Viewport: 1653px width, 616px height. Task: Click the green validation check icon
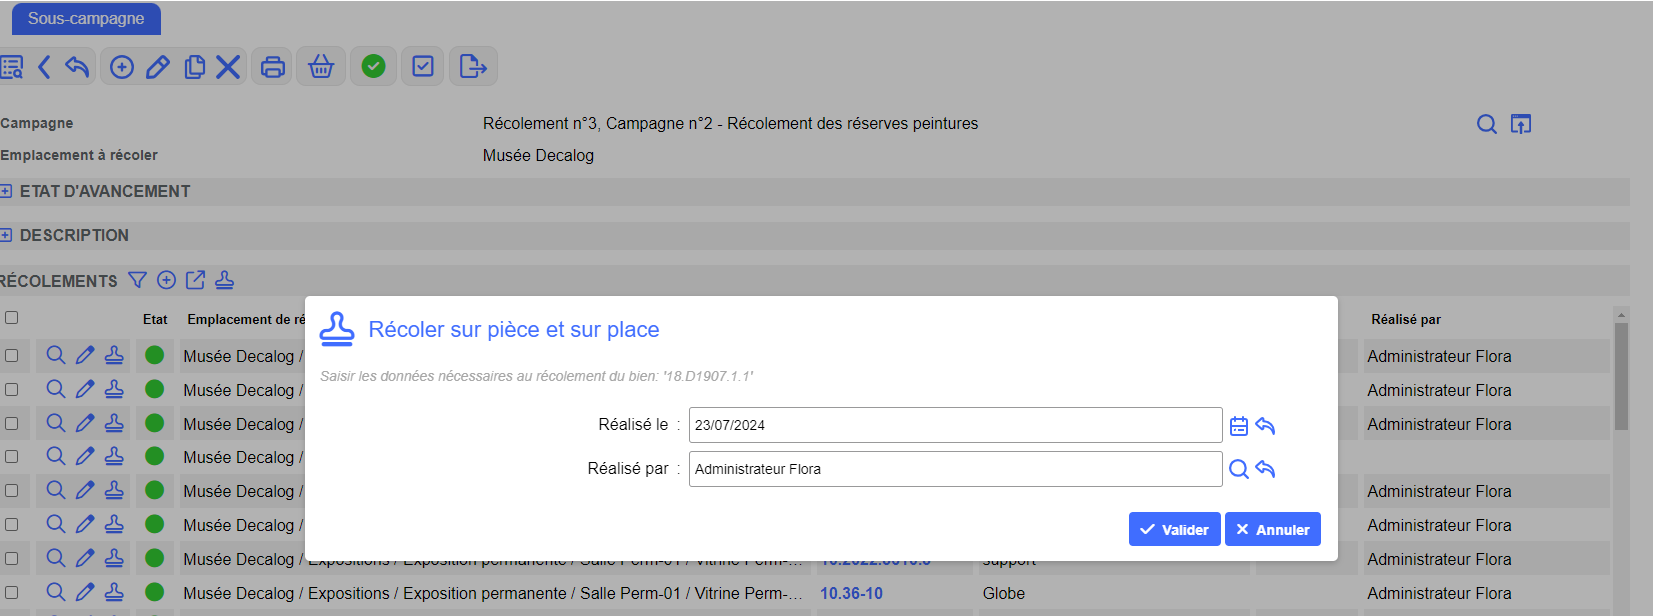point(373,67)
